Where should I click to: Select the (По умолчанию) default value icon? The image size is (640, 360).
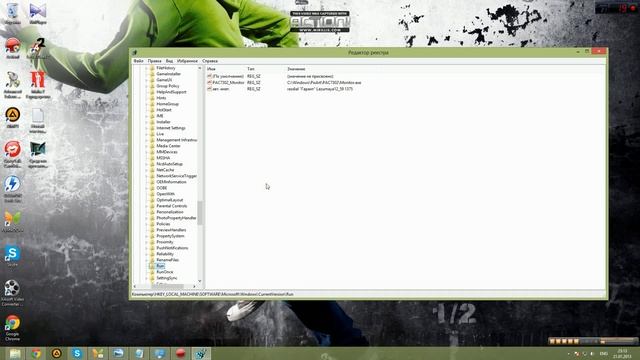209,76
